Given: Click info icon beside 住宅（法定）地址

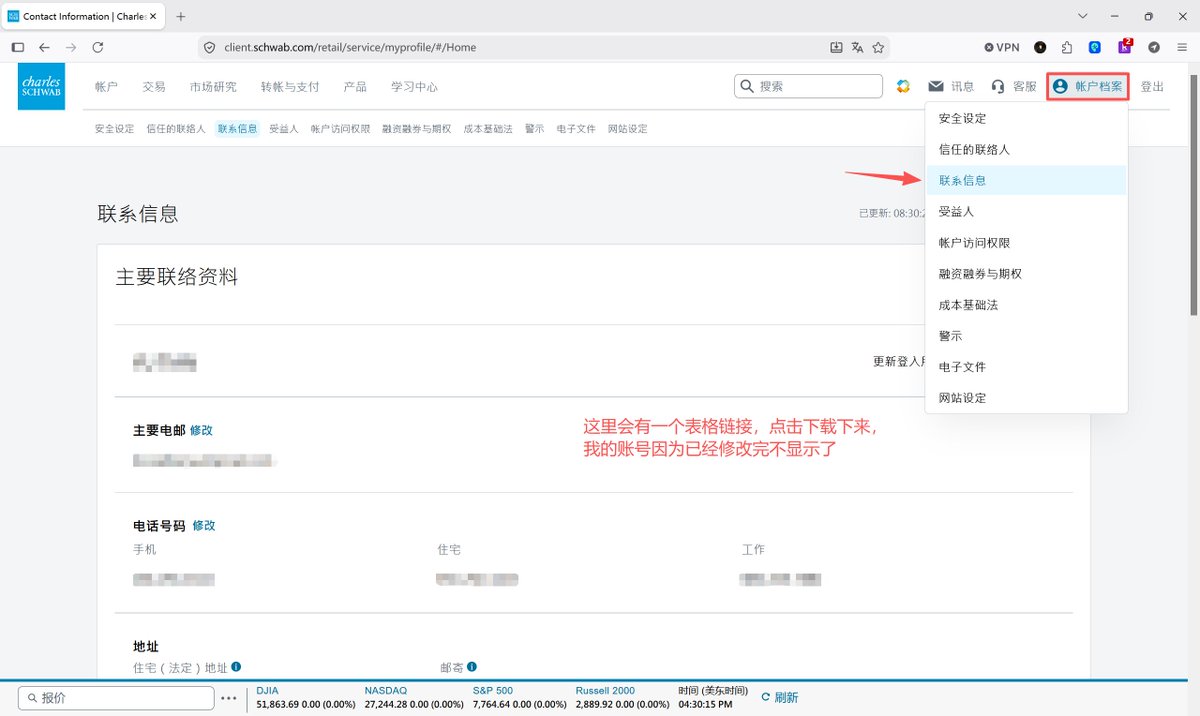Looking at the screenshot, I should click(237, 667).
